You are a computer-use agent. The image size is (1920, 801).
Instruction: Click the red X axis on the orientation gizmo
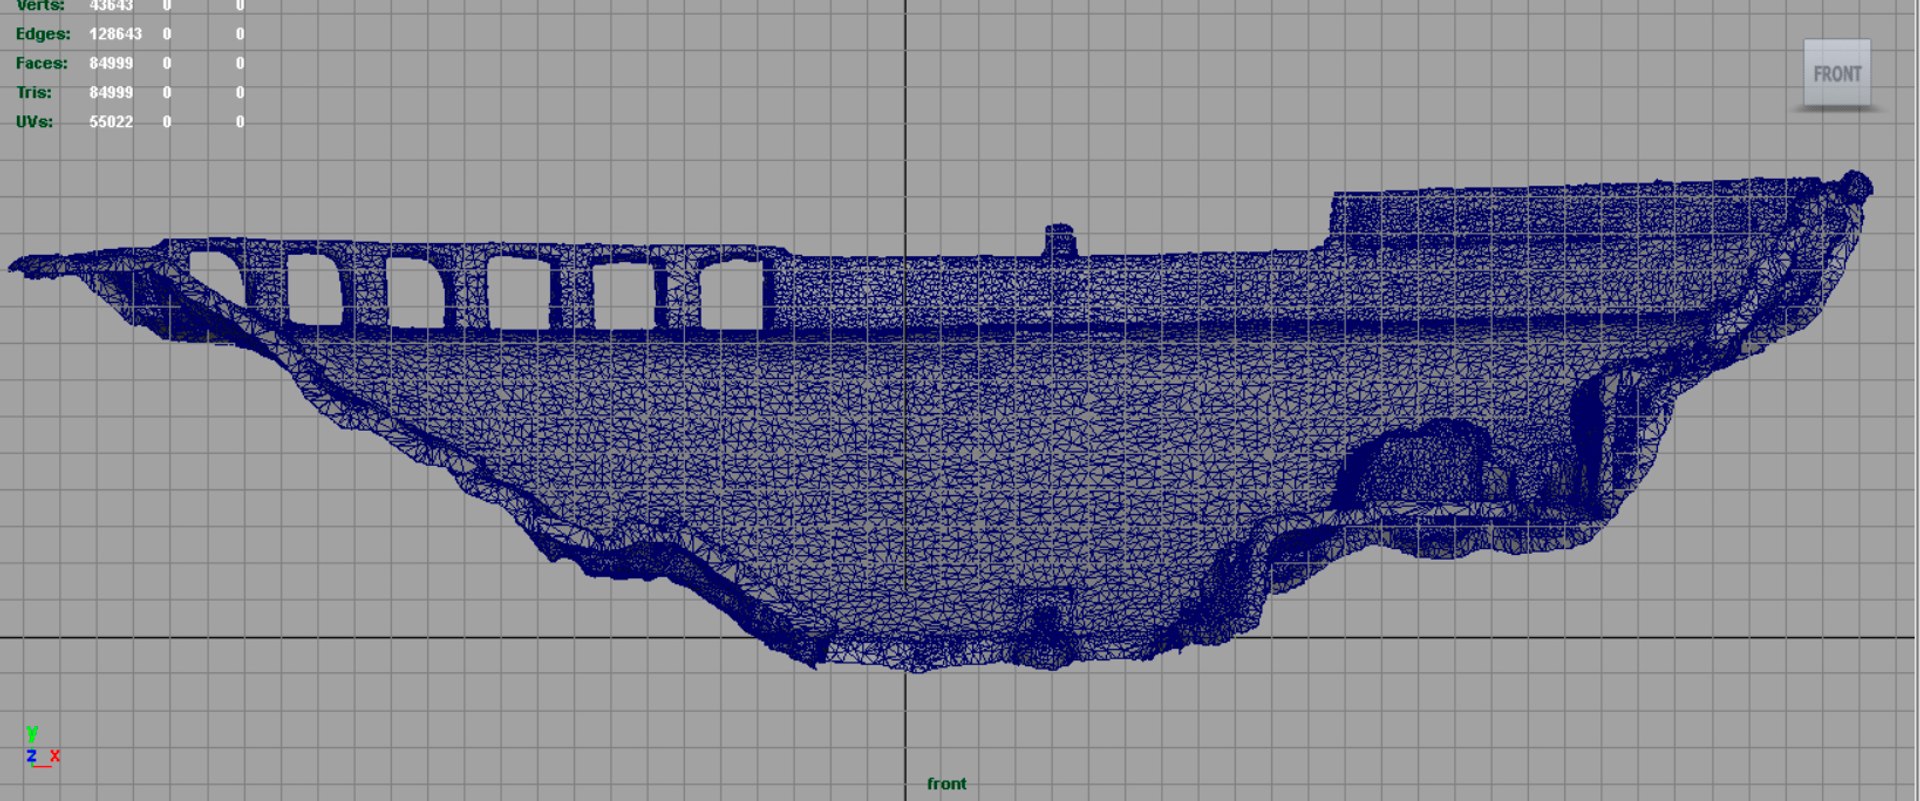tap(55, 756)
